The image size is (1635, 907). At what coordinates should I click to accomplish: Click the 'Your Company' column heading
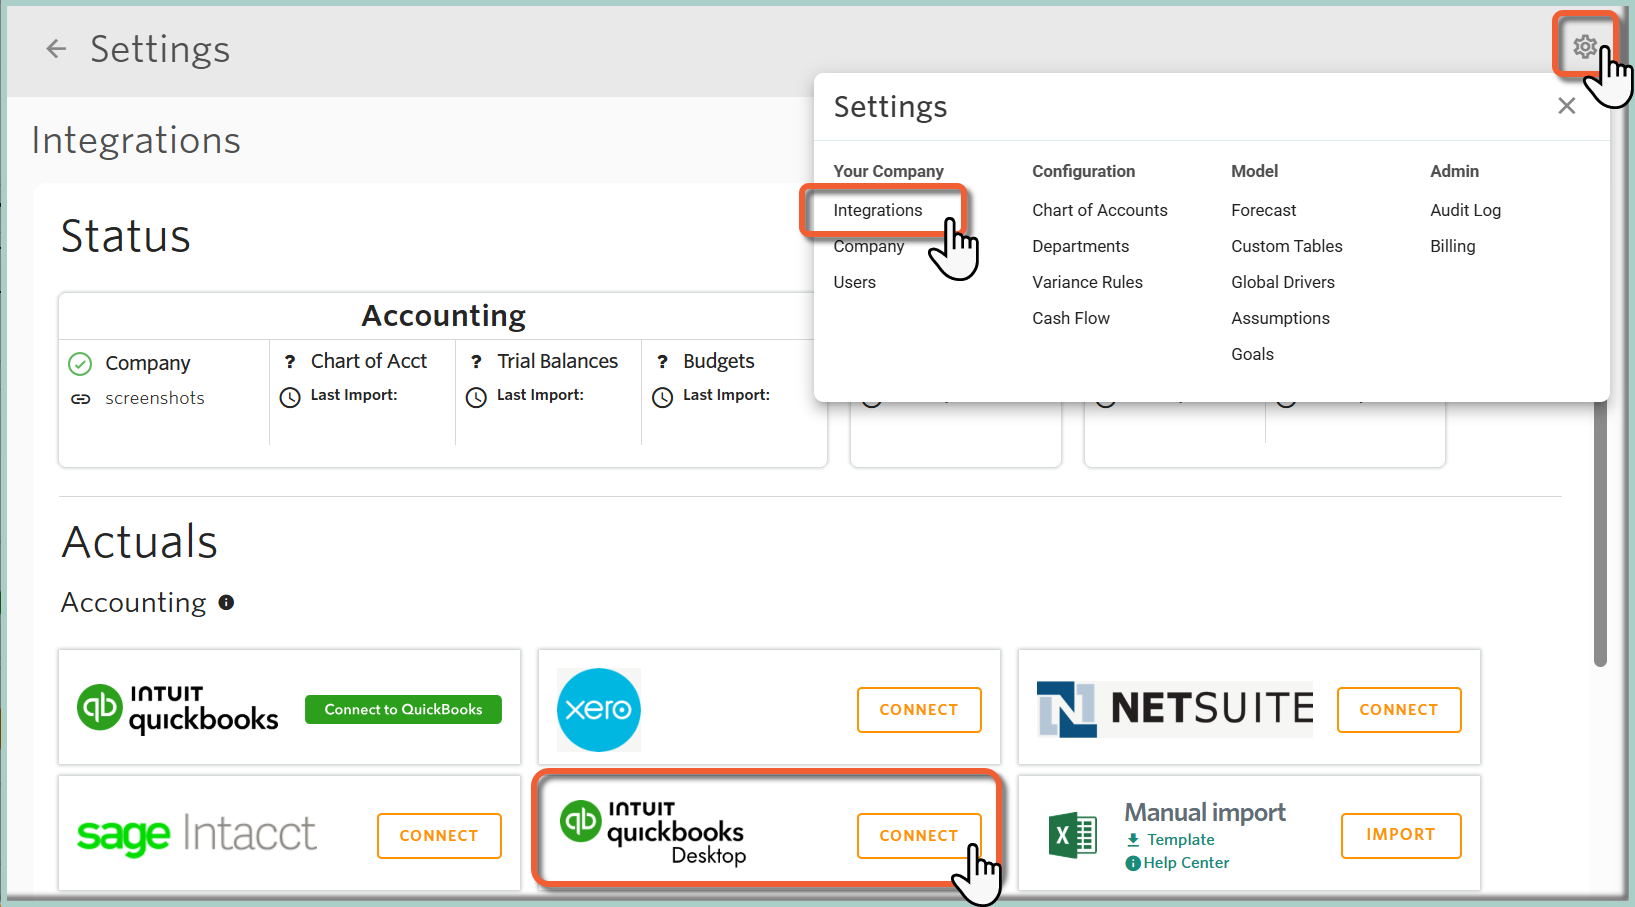click(x=888, y=171)
